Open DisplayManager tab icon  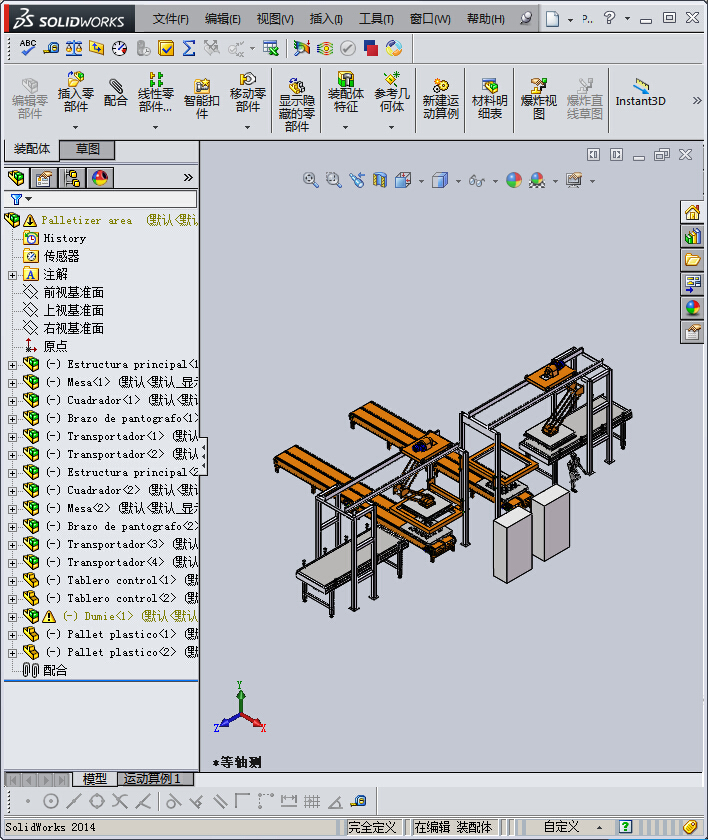[x=100, y=177]
